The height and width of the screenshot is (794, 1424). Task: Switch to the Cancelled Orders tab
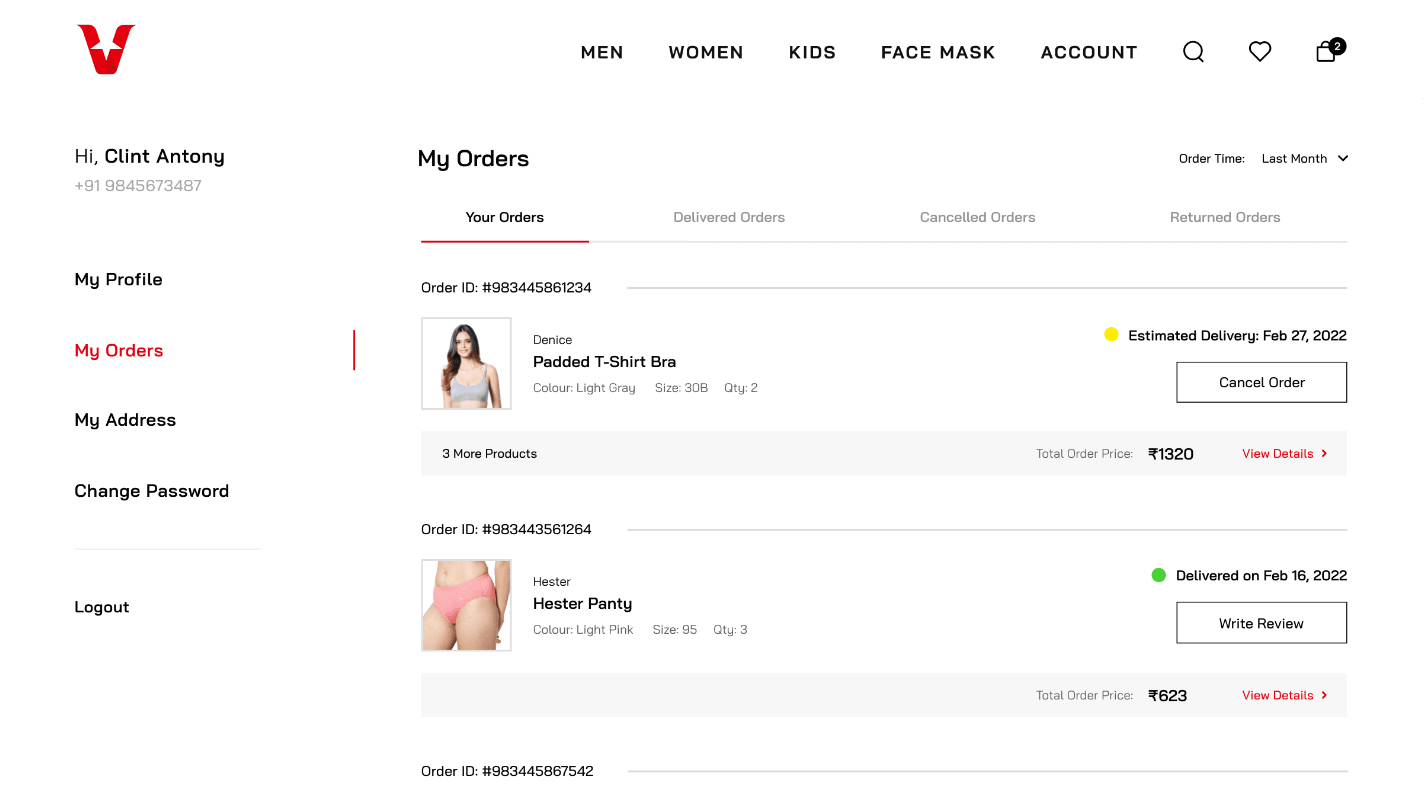(977, 218)
